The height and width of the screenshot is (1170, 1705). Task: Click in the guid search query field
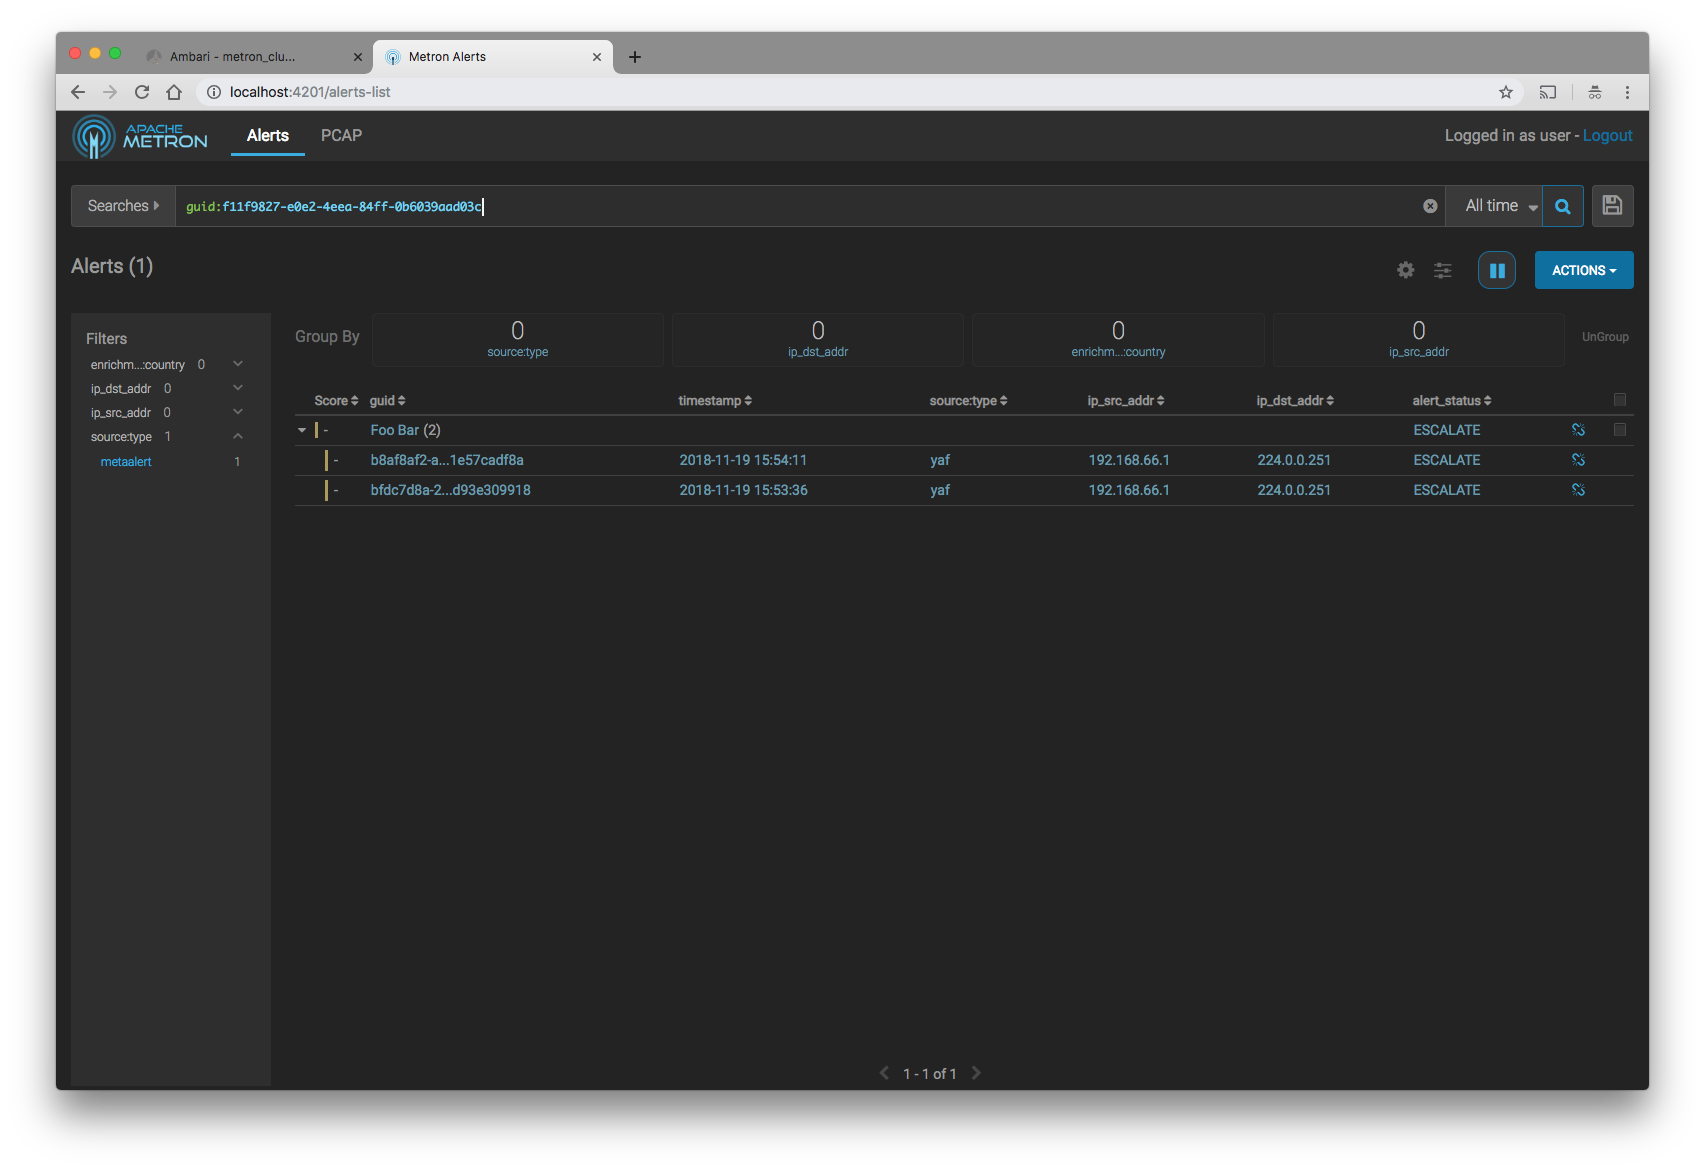coord(798,206)
